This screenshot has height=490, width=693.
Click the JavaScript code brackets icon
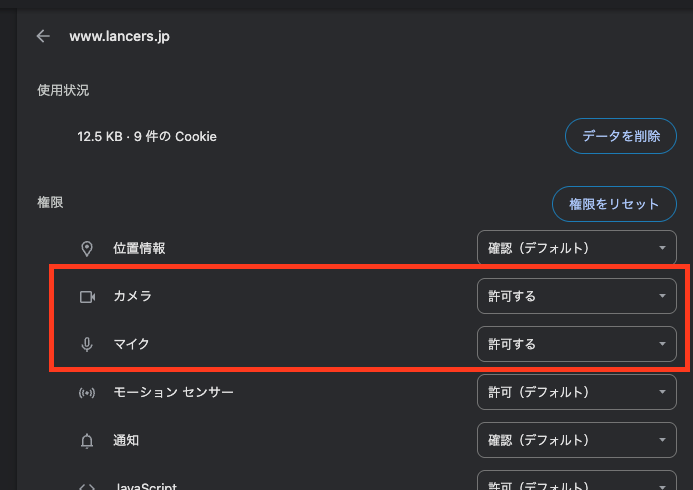[87, 486]
